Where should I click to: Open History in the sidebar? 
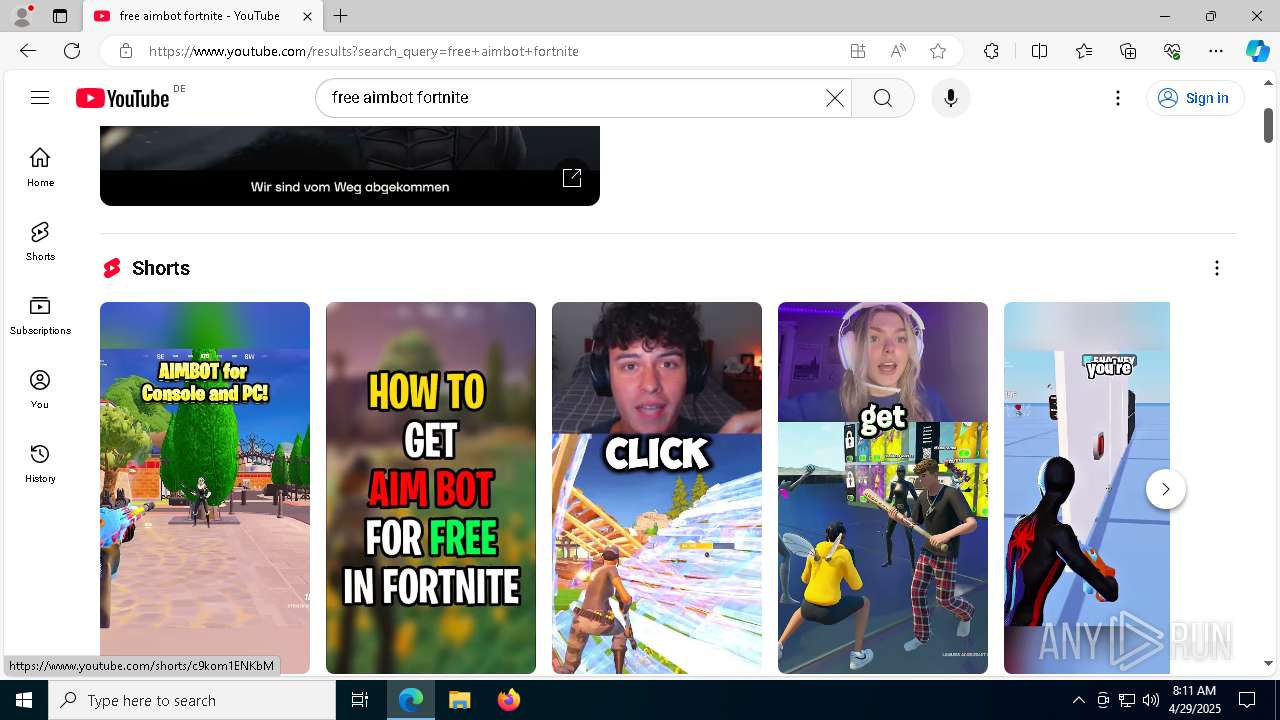(x=40, y=463)
